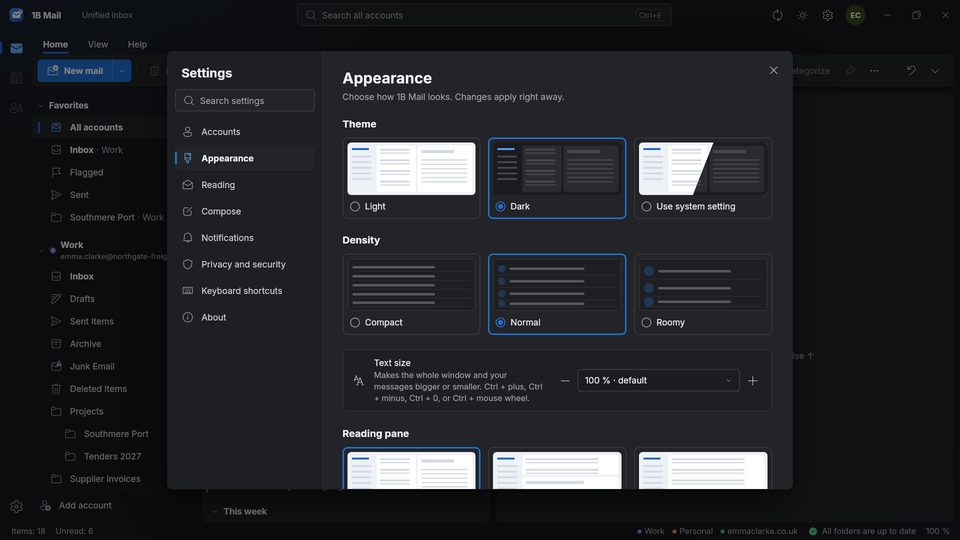
Task: Collapse the Favorites section
Action: [x=41, y=105]
